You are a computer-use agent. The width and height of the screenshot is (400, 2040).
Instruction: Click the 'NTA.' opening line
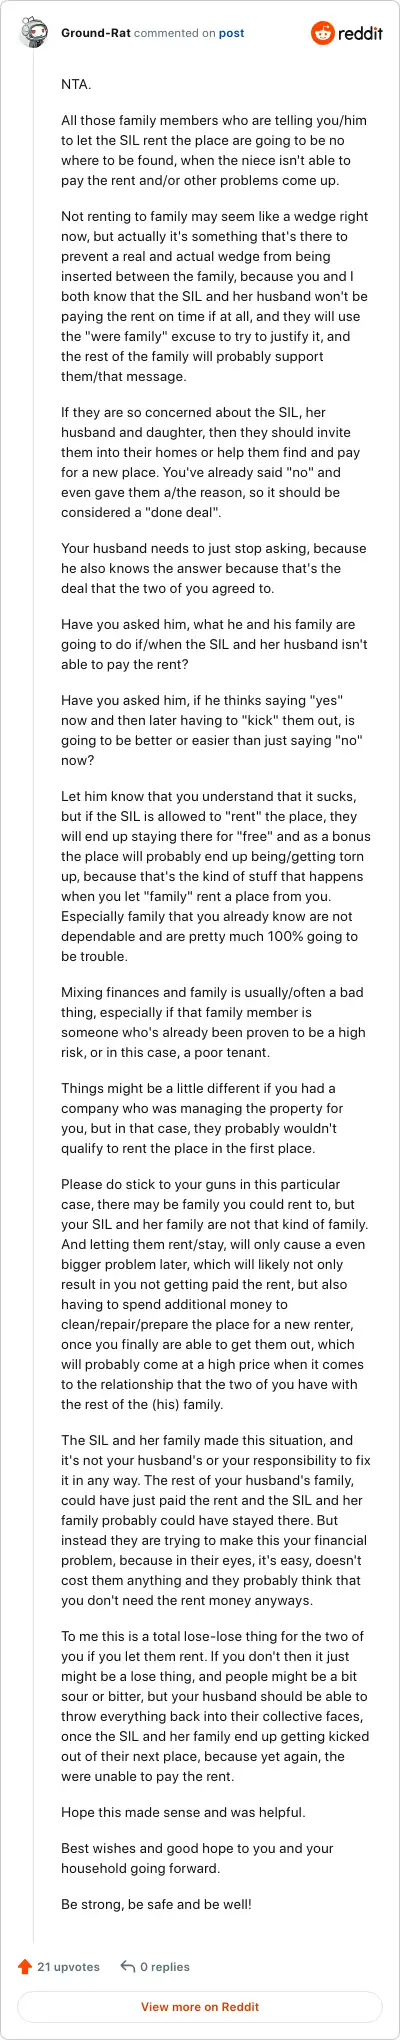76,85
